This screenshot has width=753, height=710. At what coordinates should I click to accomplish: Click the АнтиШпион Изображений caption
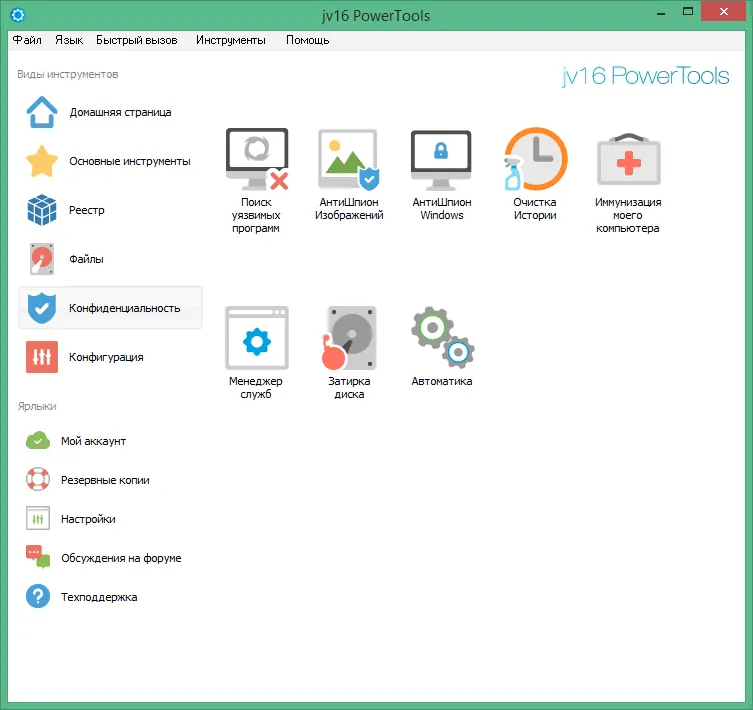(x=349, y=208)
